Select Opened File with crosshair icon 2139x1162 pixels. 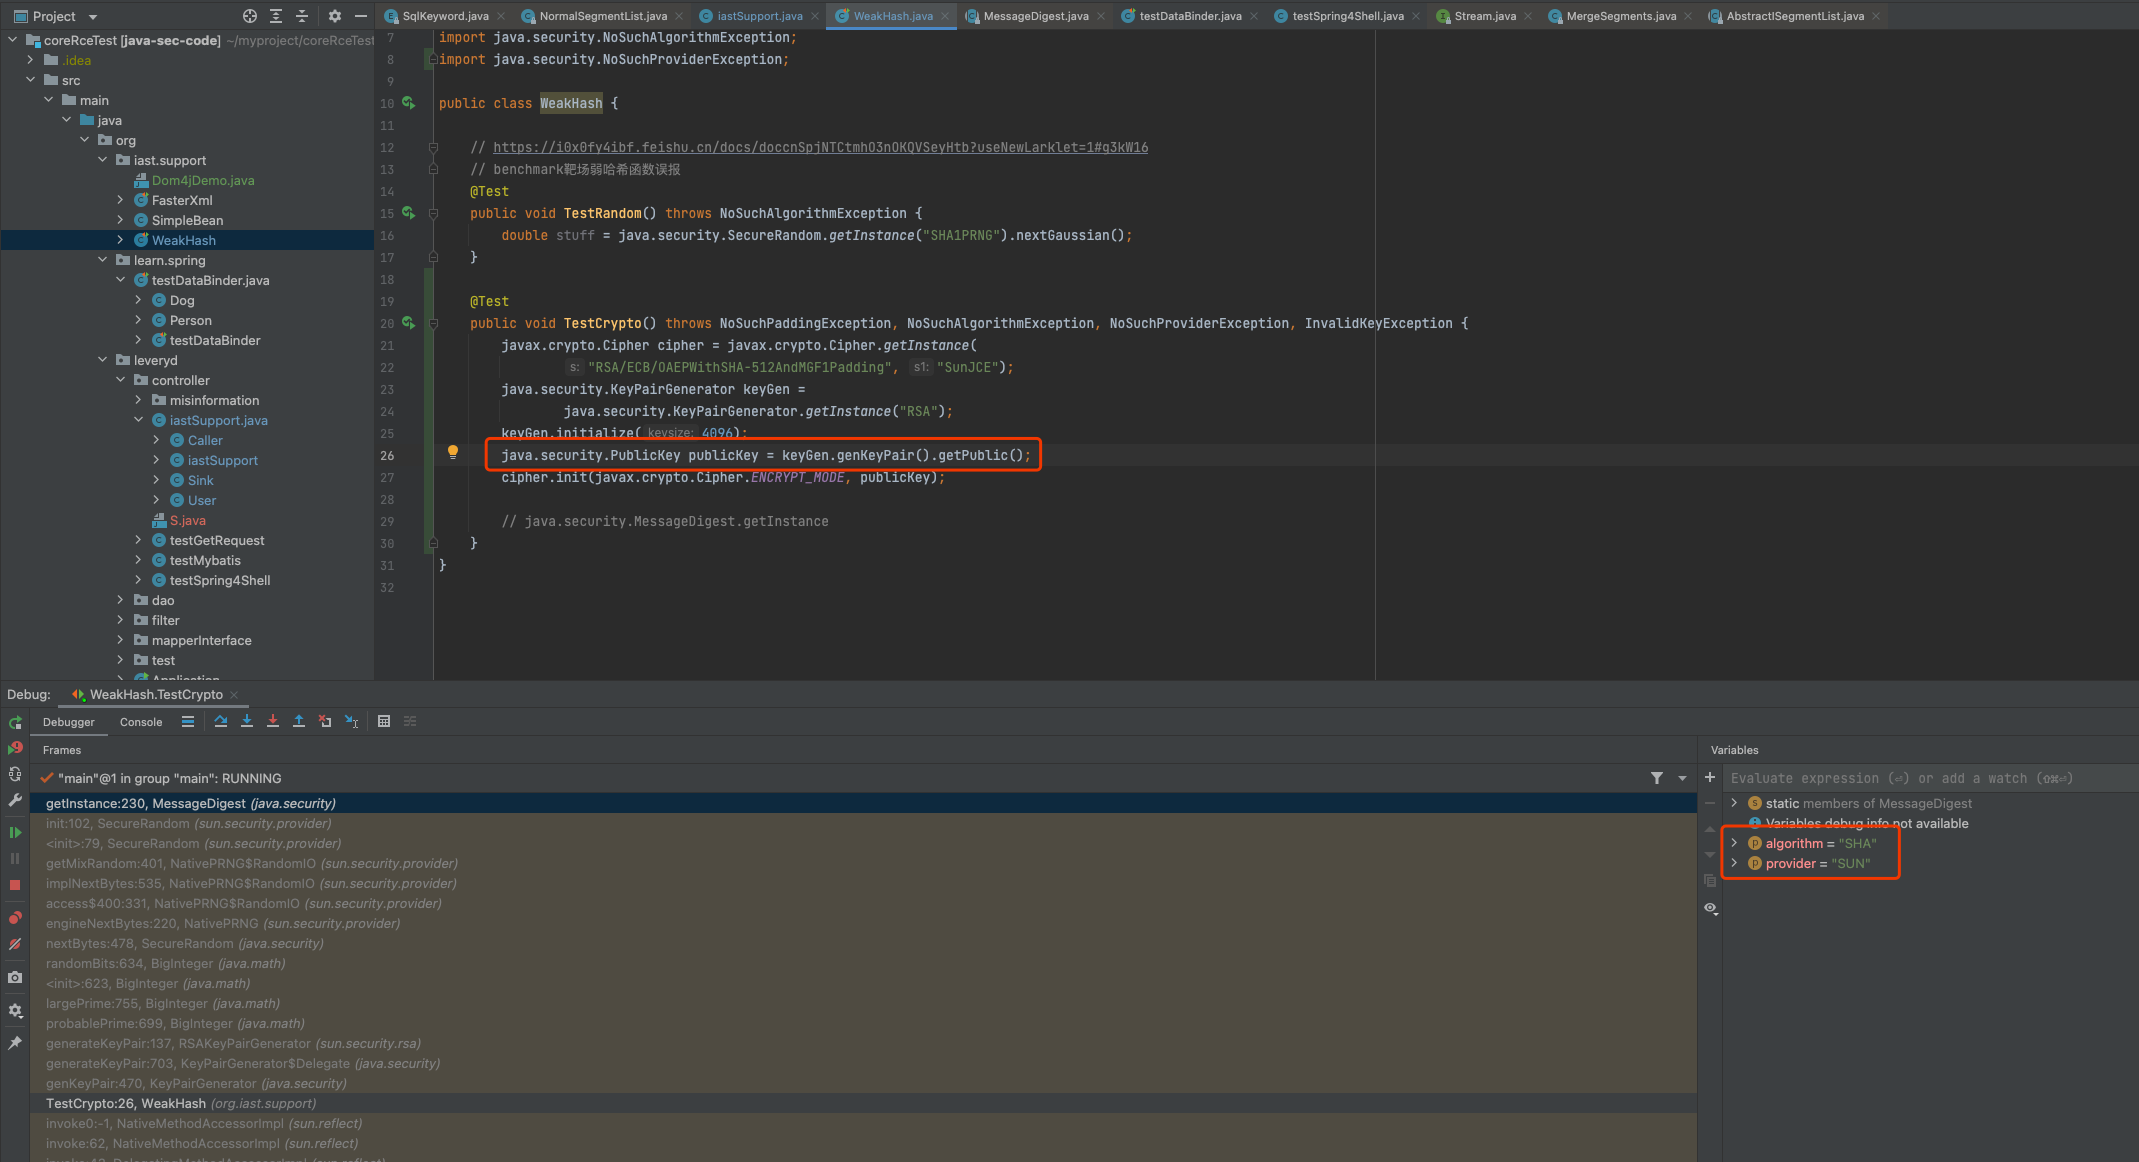click(x=249, y=16)
